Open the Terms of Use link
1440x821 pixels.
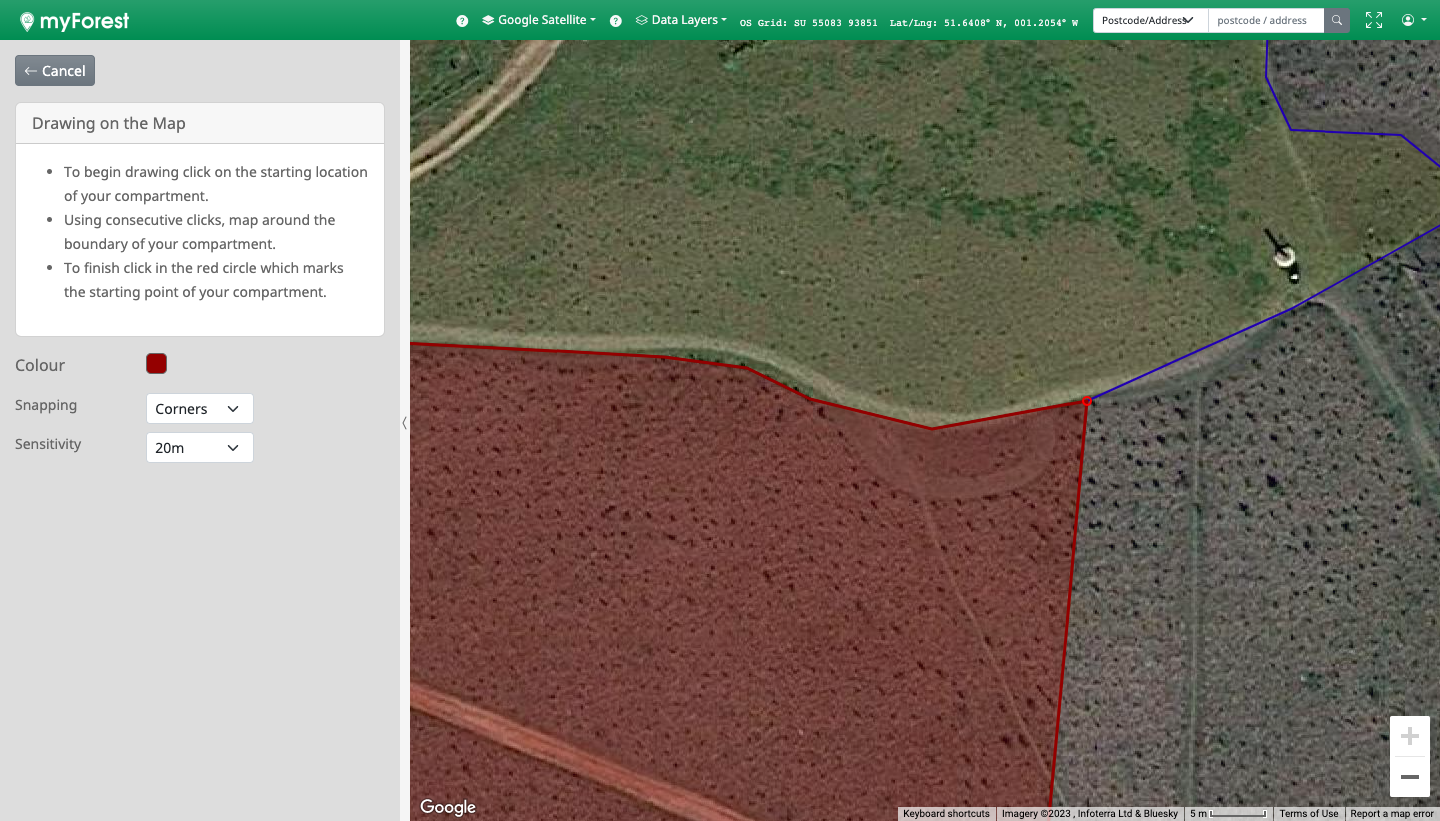1308,814
